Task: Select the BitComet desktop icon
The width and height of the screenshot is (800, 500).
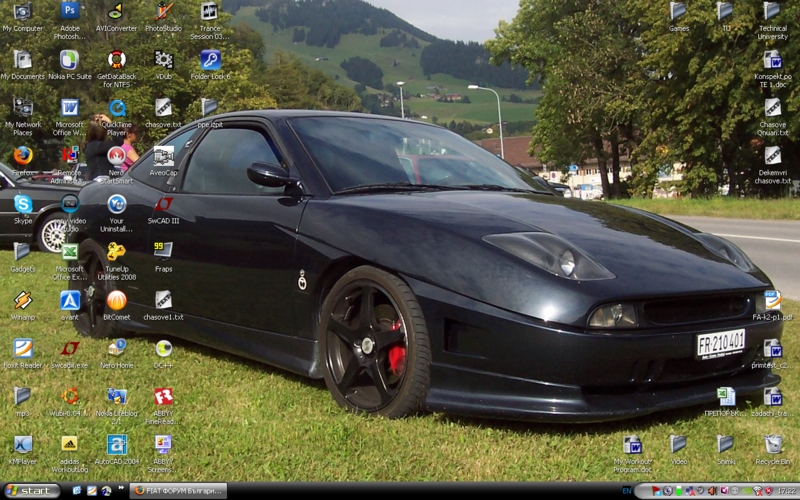Action: coord(116,300)
